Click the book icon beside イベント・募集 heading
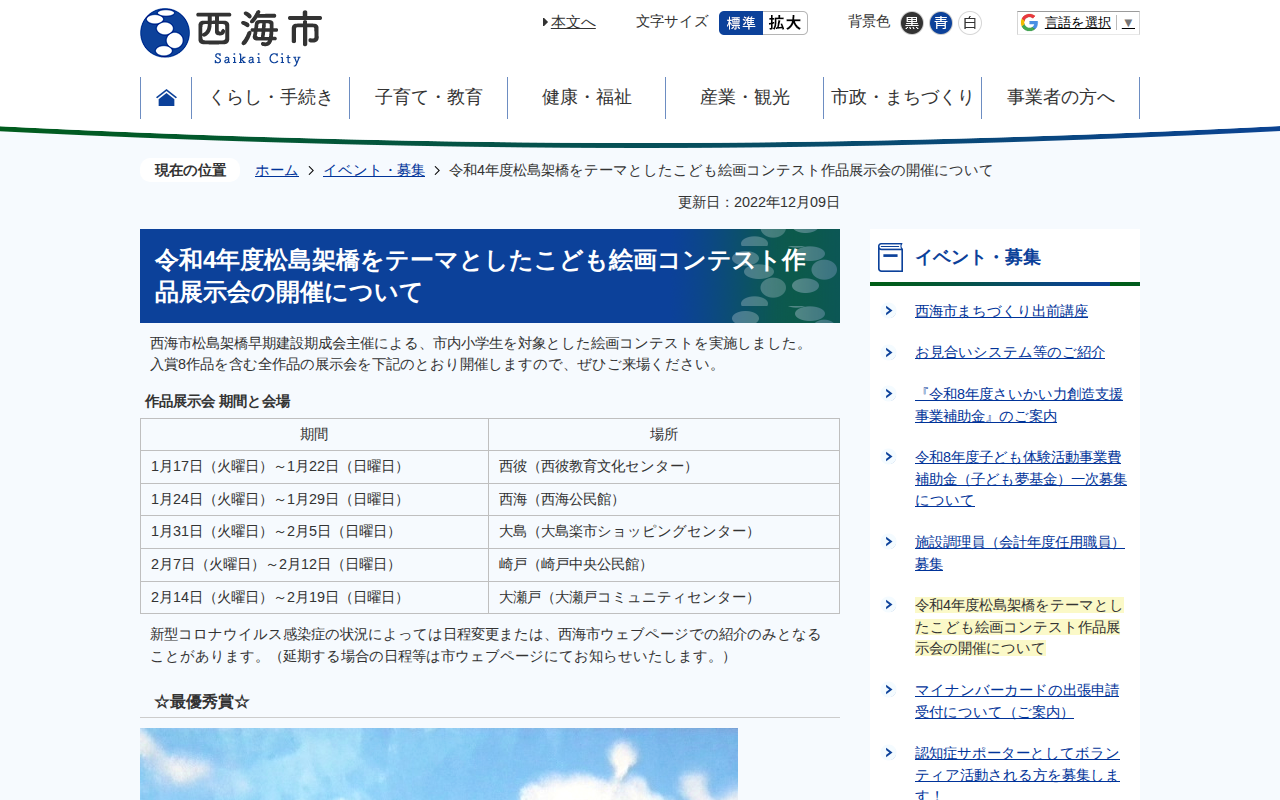The height and width of the screenshot is (800, 1280). [x=890, y=258]
